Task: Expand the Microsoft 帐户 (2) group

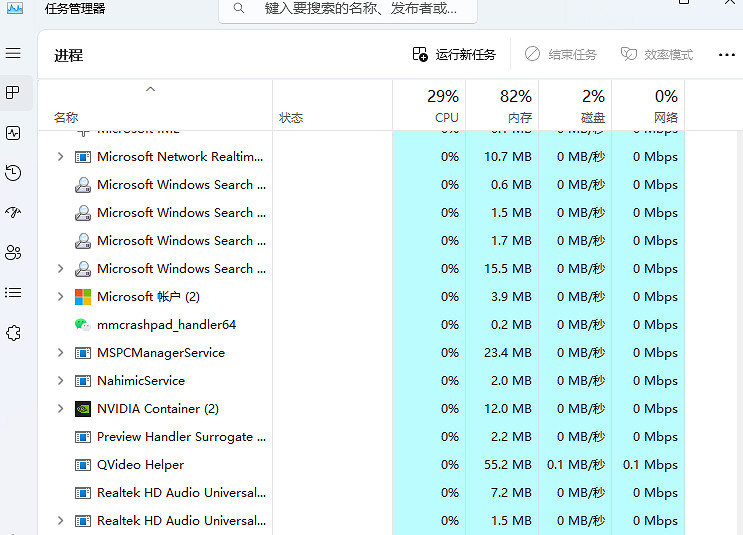Action: (60, 297)
